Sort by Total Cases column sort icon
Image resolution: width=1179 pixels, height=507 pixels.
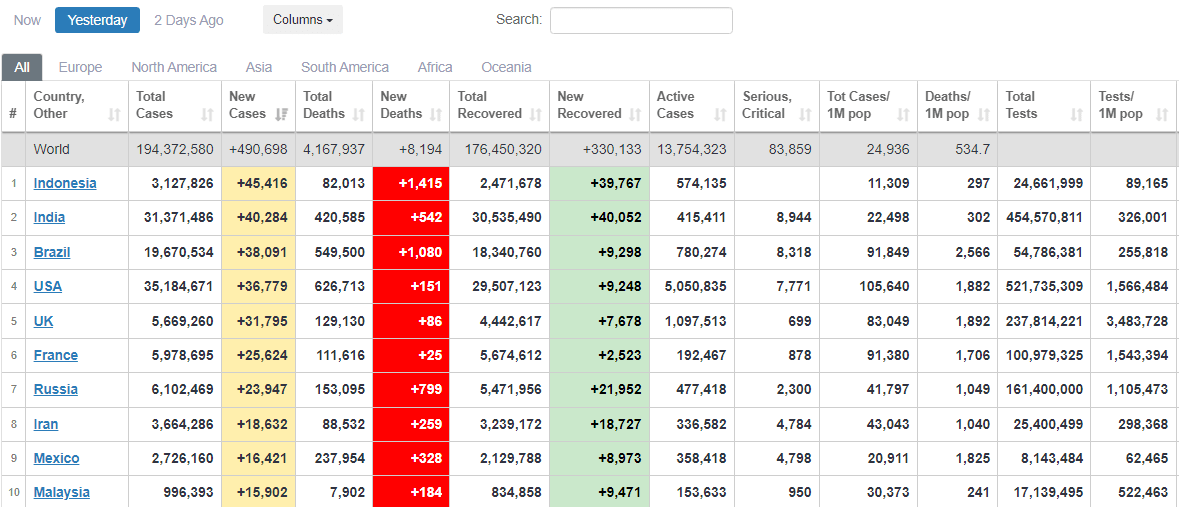pyautogui.click(x=207, y=114)
